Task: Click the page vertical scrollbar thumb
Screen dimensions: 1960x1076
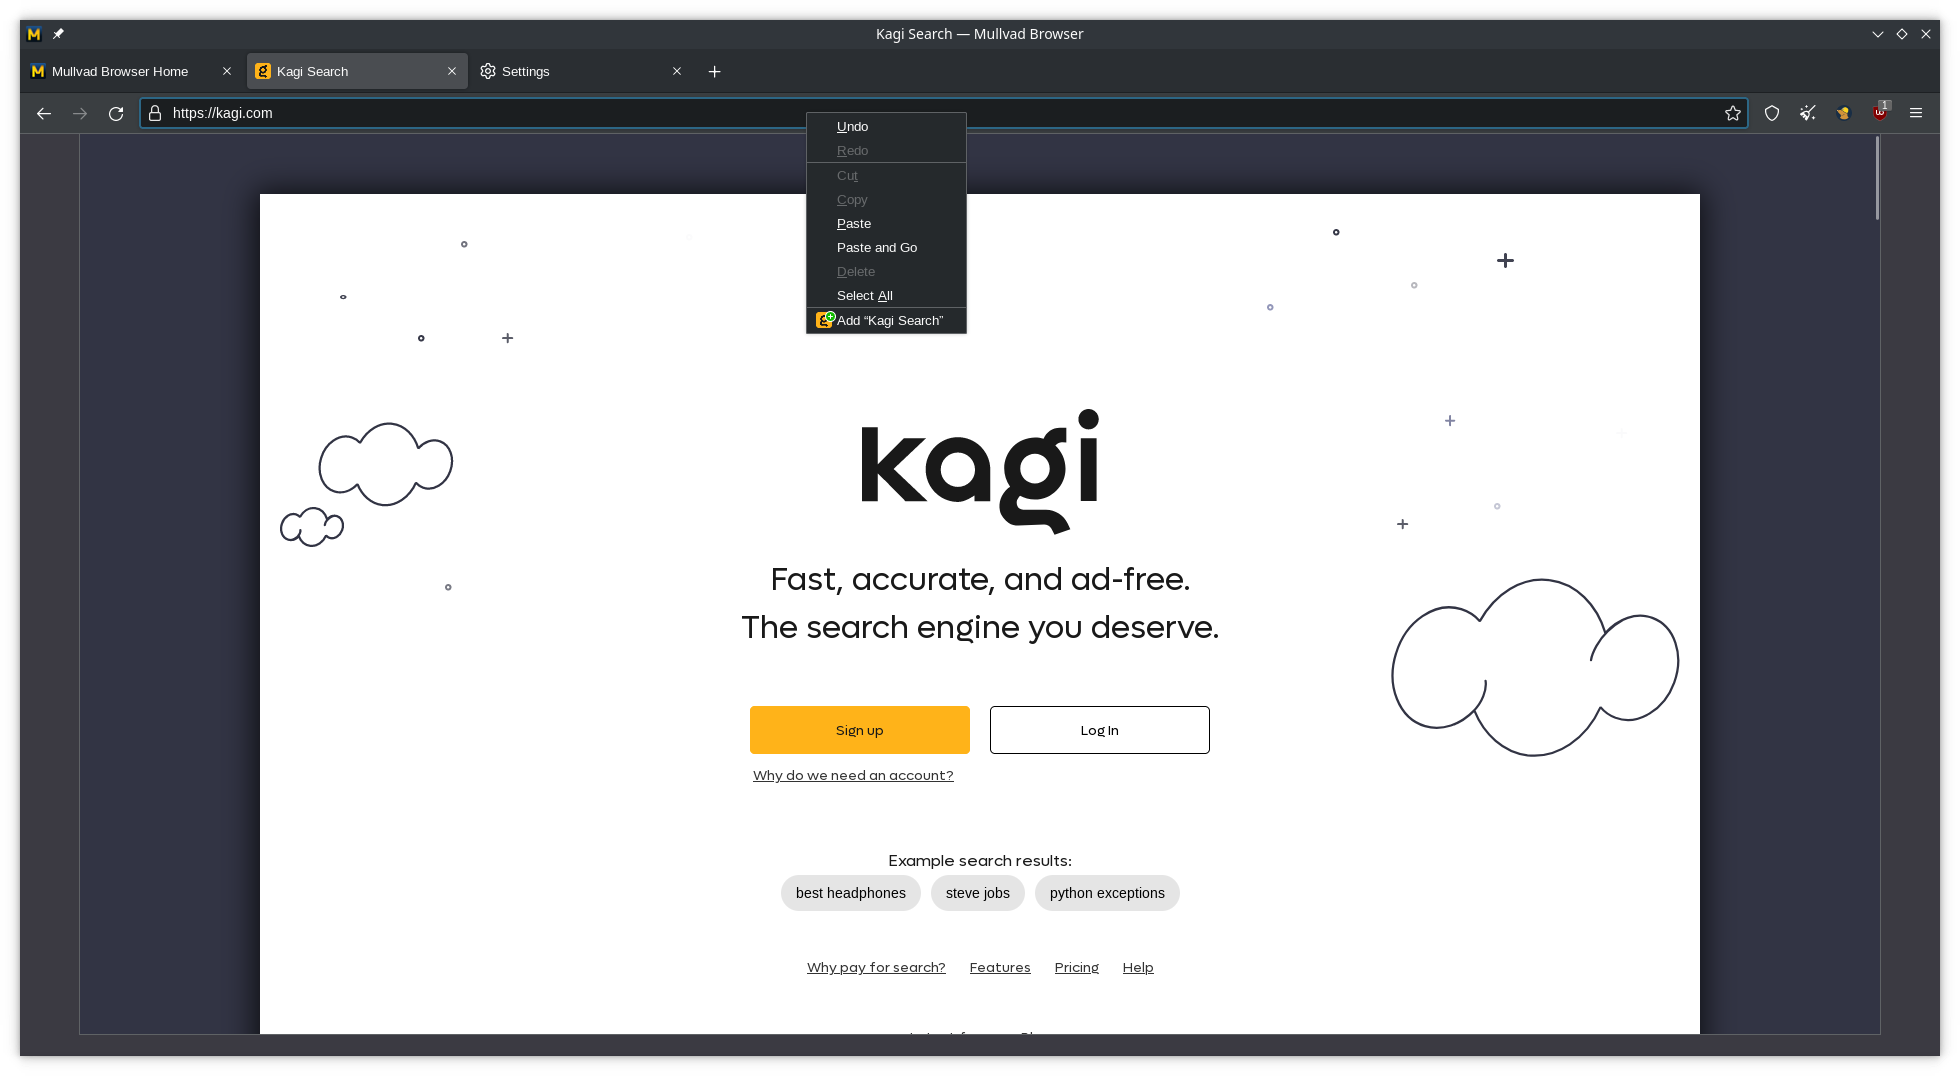Action: pos(1878,178)
